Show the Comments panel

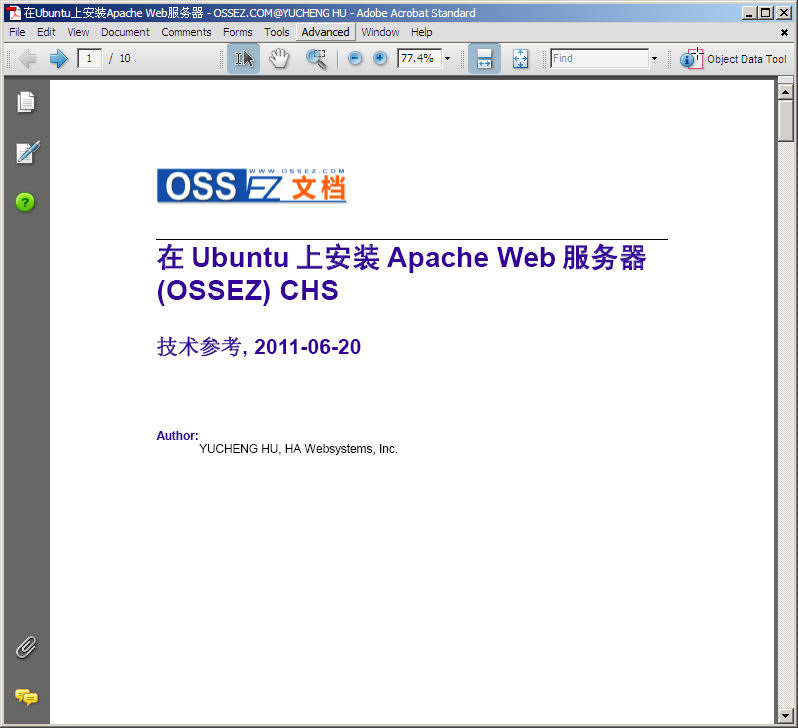click(x=26, y=697)
